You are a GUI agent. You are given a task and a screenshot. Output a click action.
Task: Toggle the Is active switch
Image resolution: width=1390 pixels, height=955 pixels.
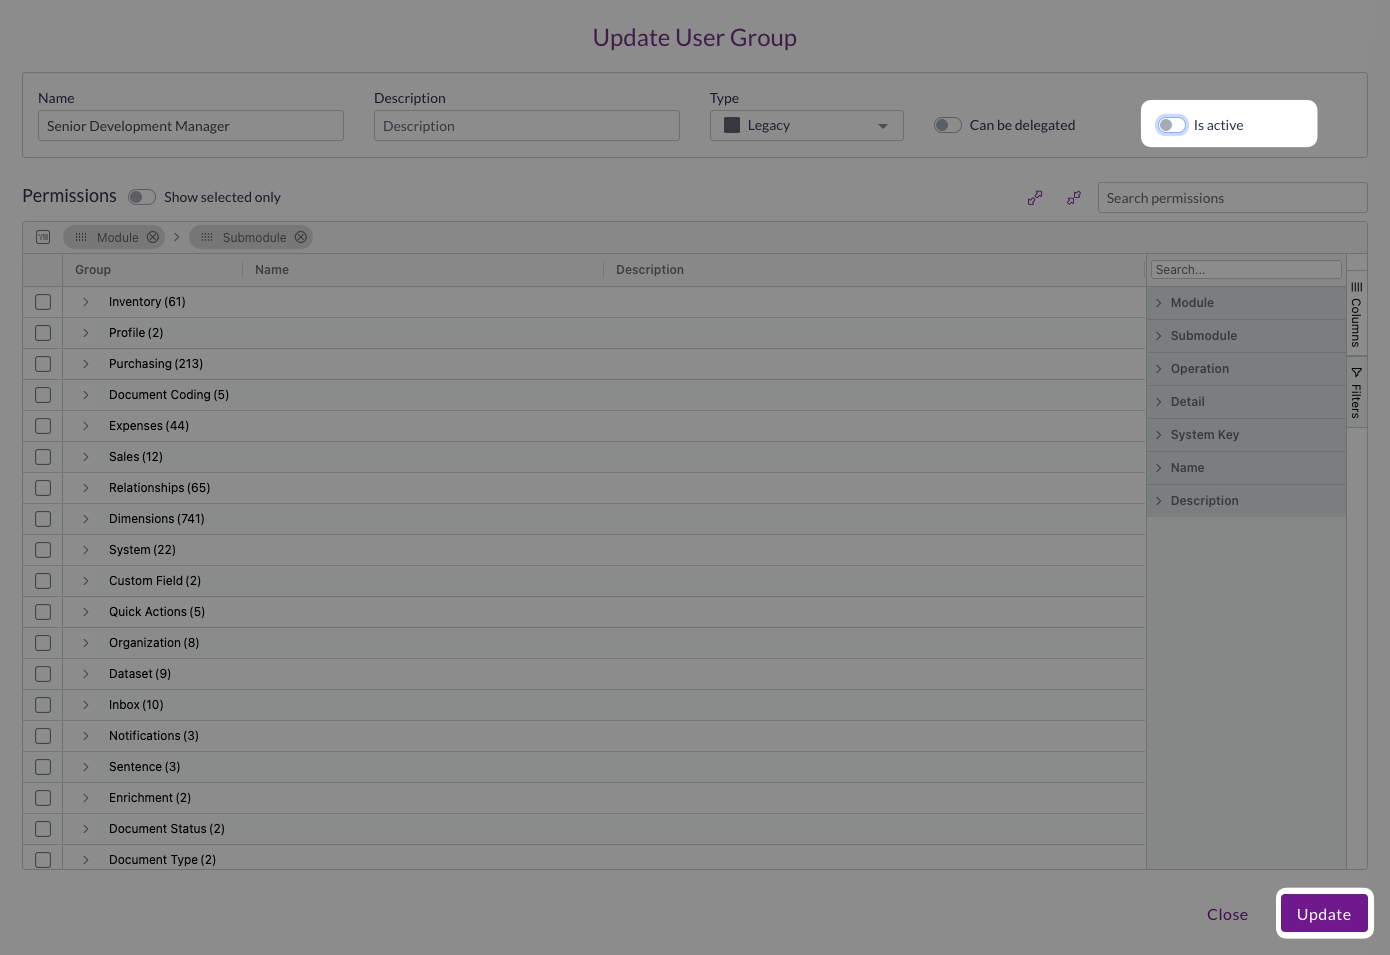pos(1172,125)
